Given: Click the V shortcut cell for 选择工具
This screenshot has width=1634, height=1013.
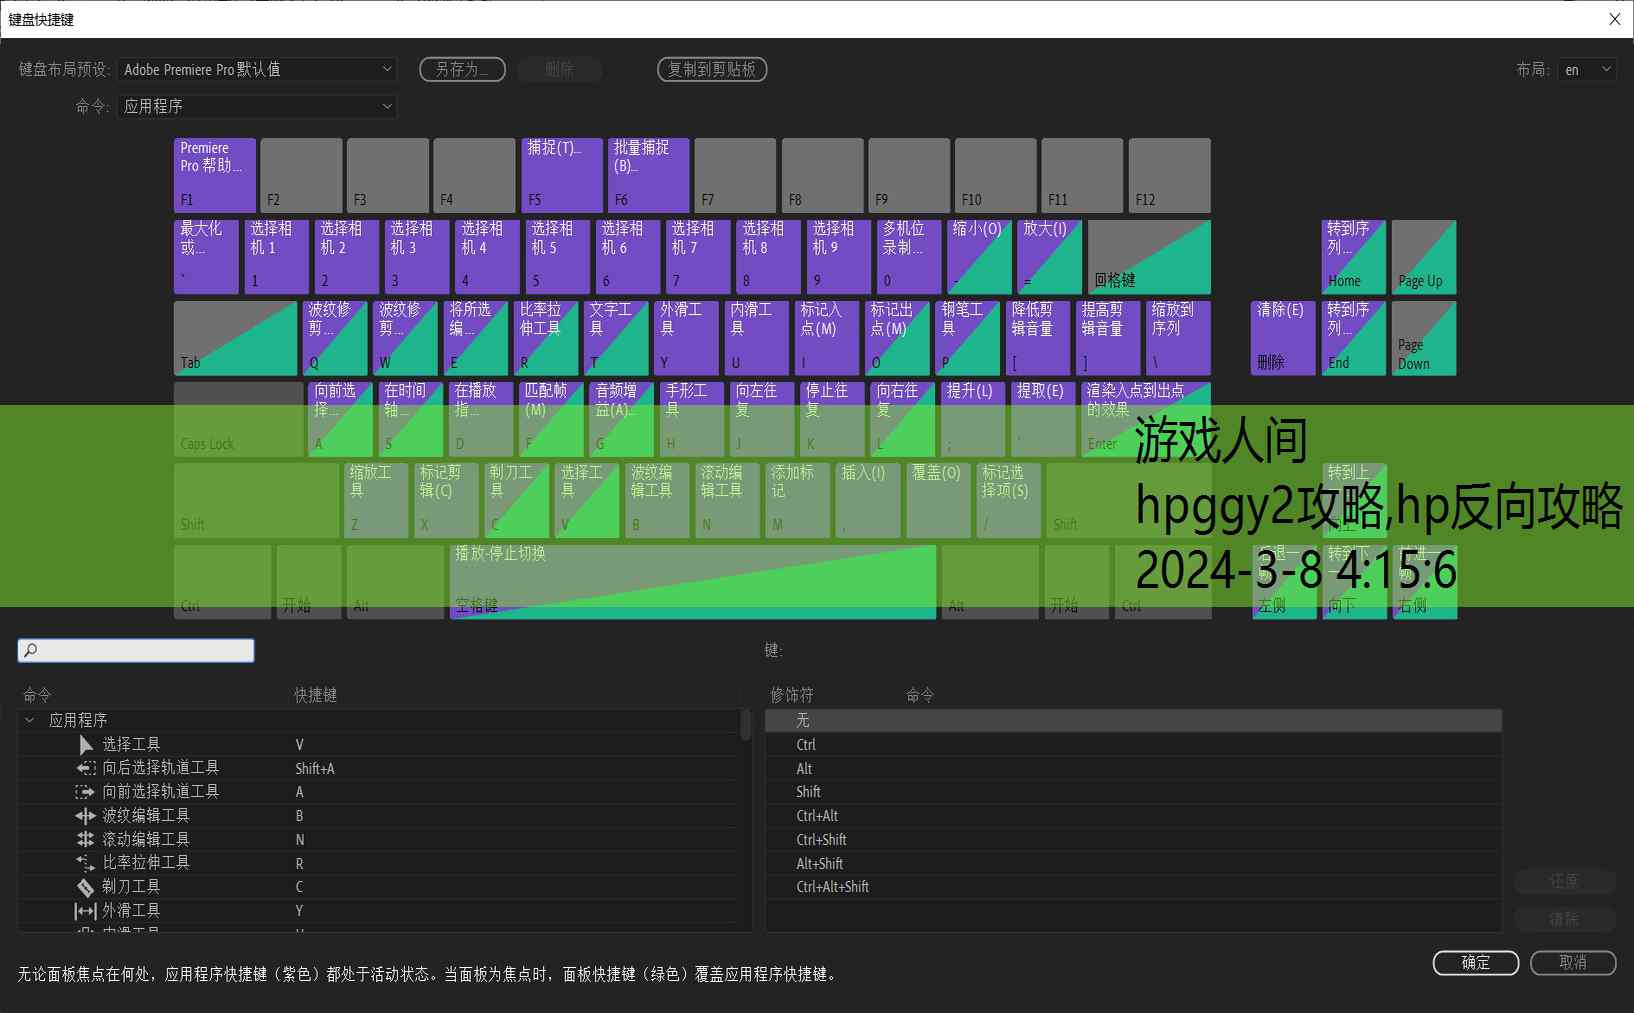Looking at the screenshot, I should coord(299,745).
